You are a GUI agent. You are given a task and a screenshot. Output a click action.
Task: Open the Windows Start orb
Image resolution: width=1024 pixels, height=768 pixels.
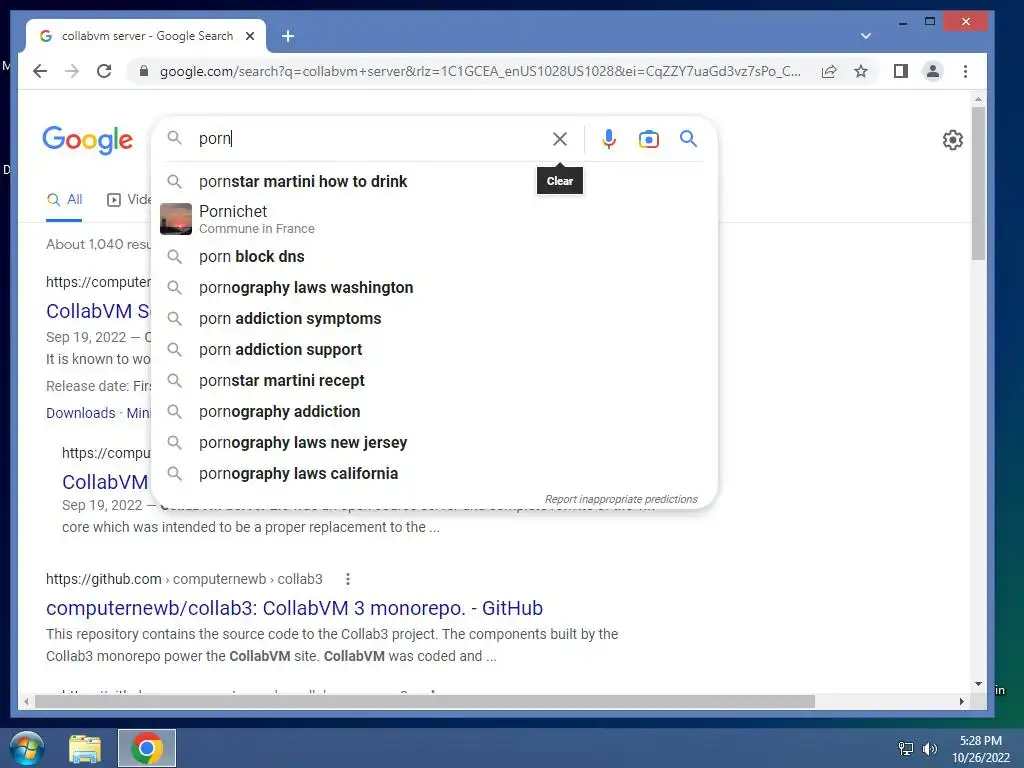point(27,748)
